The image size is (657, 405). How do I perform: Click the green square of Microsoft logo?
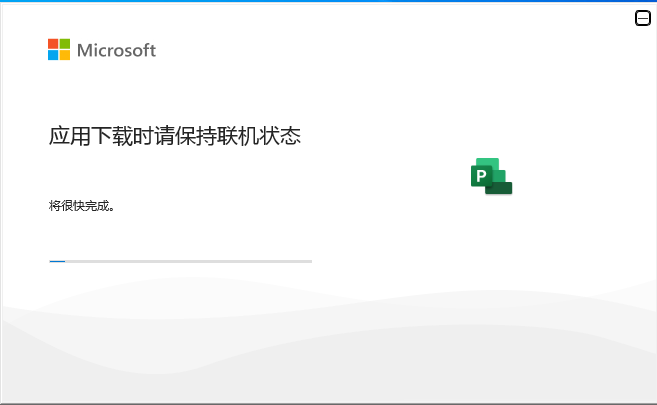coord(65,44)
